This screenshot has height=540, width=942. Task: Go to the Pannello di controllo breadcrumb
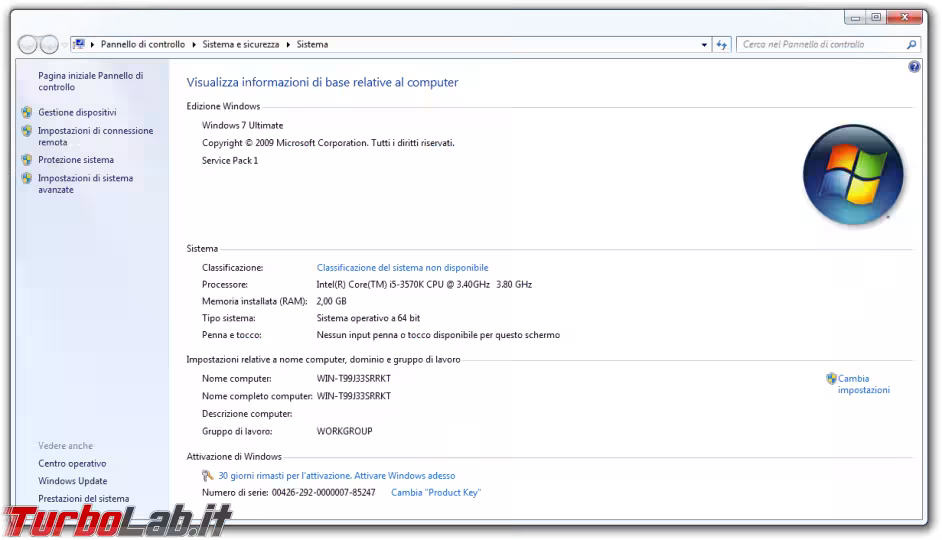142,45
